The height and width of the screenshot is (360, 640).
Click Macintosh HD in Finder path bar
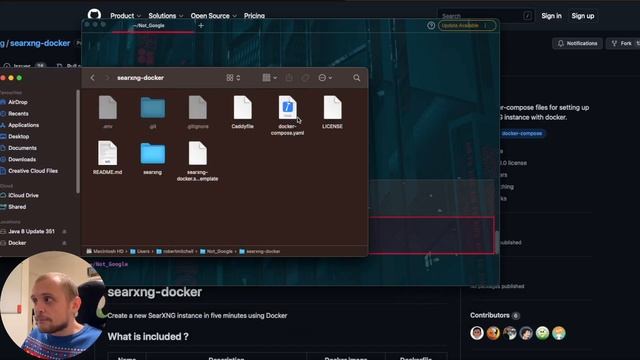coord(105,251)
